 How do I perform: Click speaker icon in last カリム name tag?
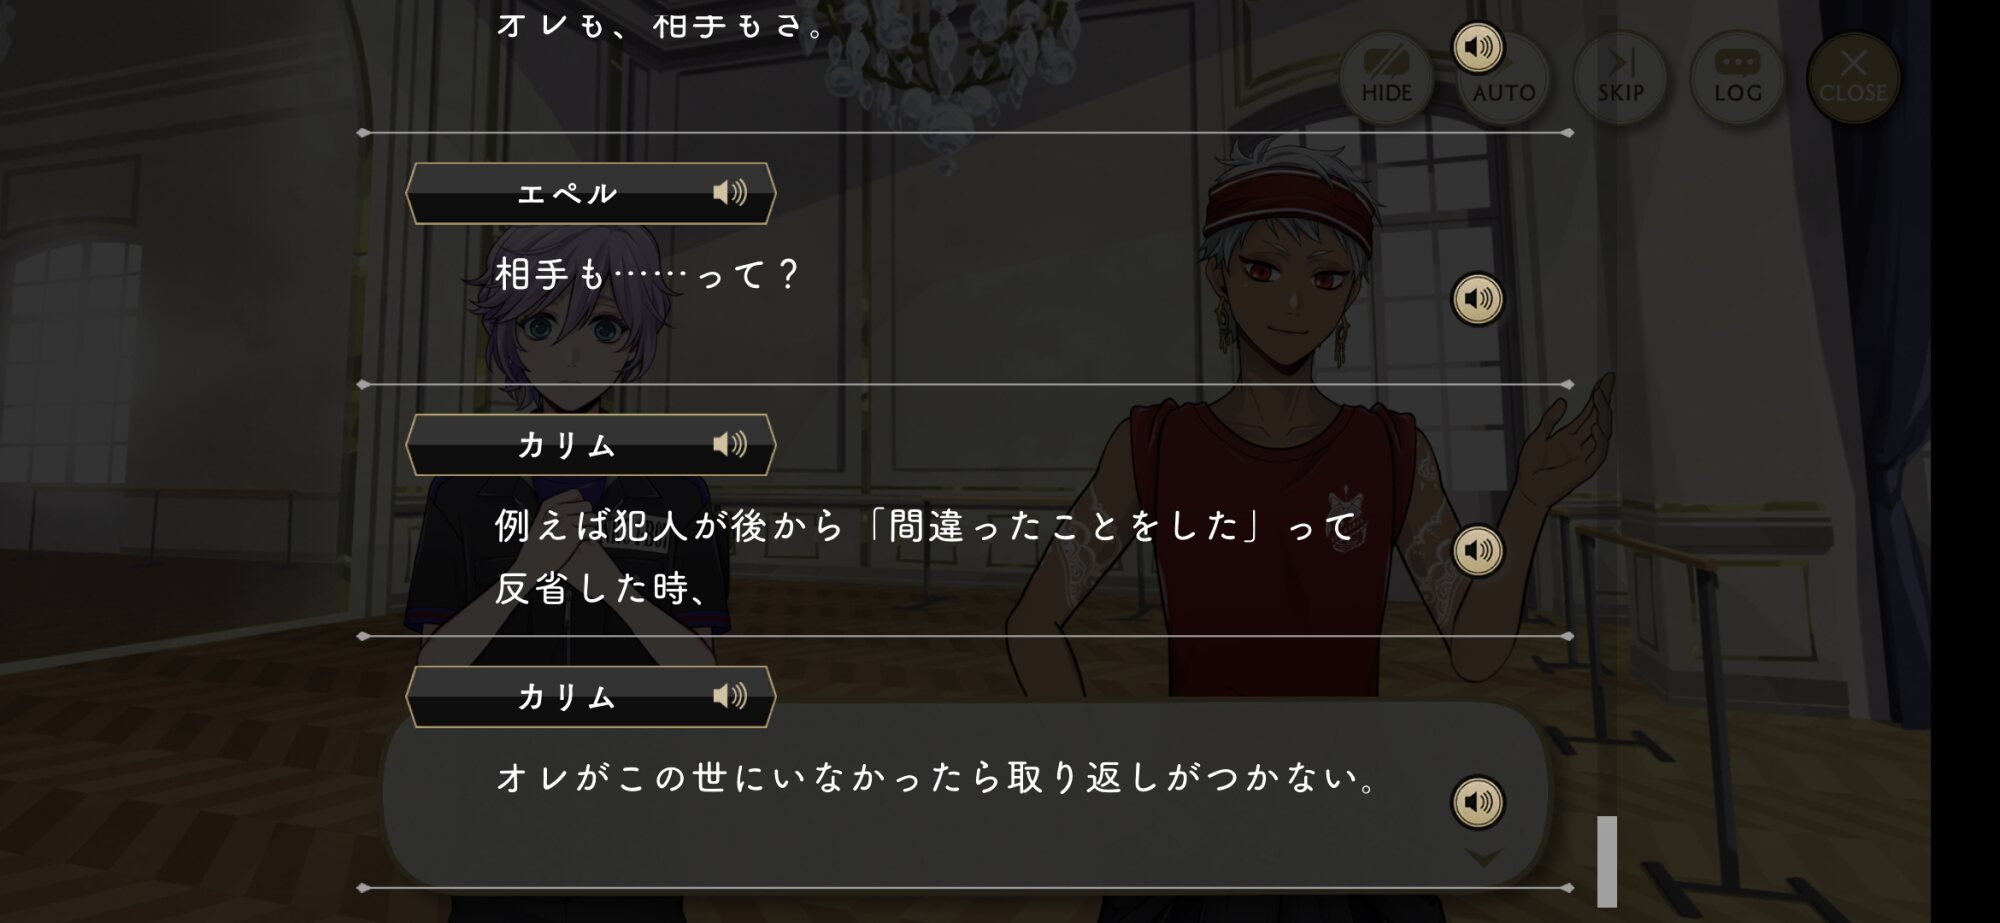[x=730, y=696]
